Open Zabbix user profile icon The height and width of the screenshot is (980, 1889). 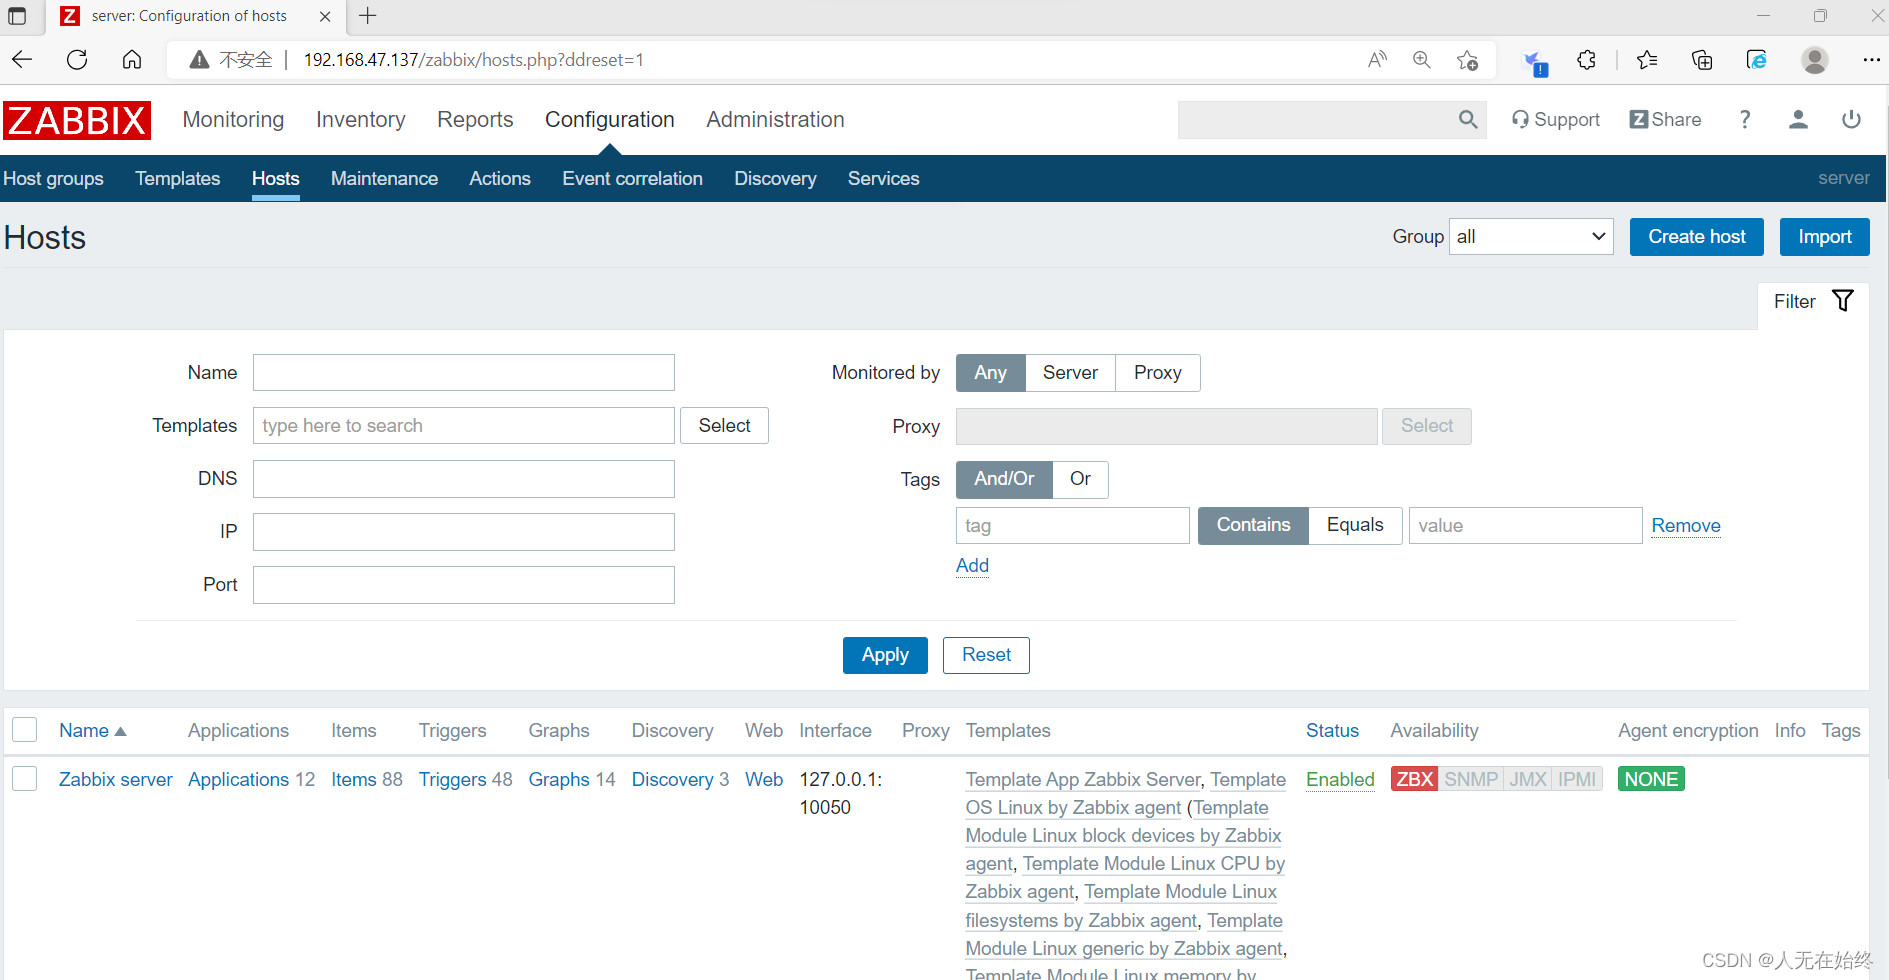point(1798,120)
